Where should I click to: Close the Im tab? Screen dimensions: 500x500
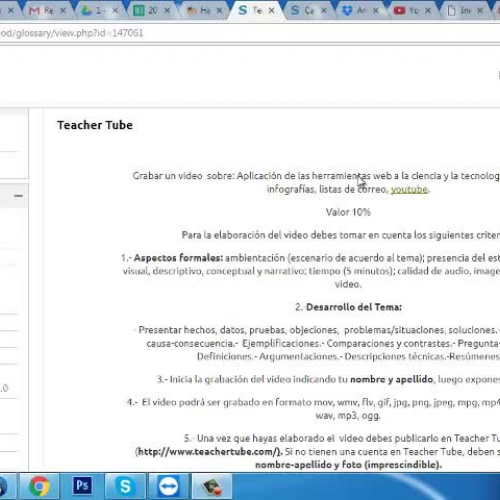click(480, 11)
